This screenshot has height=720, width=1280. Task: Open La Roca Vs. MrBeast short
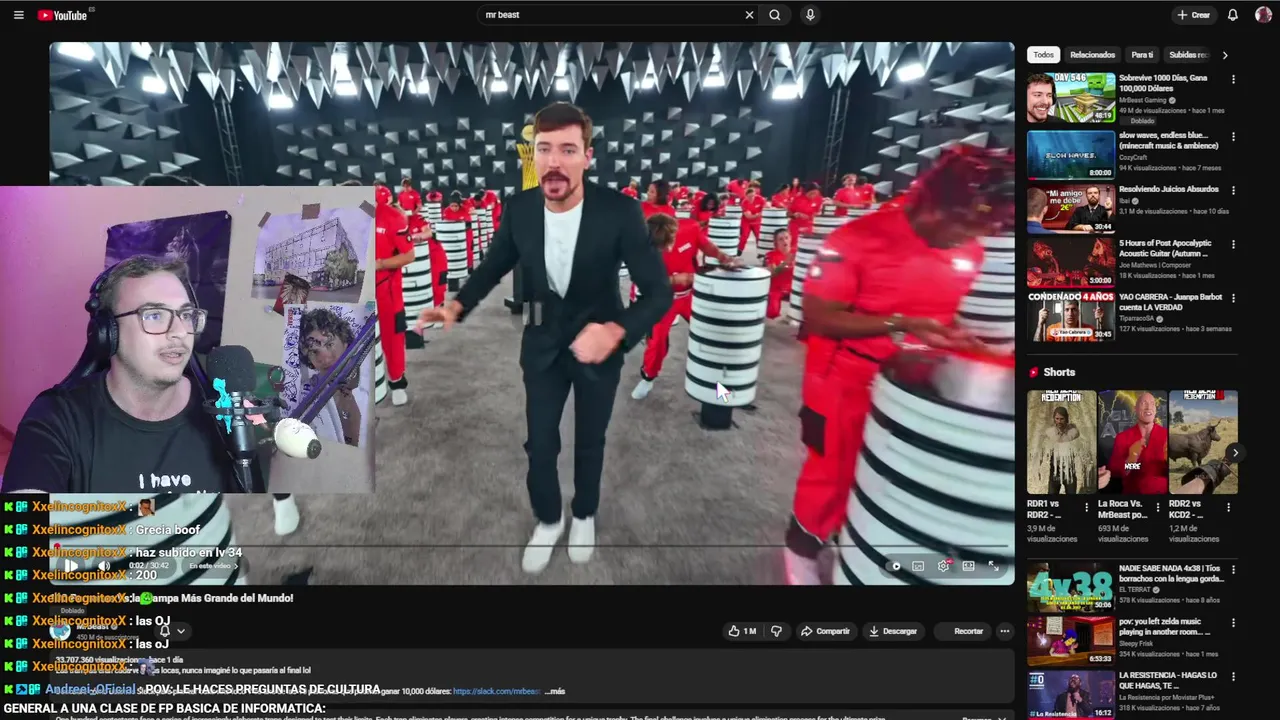click(1132, 442)
